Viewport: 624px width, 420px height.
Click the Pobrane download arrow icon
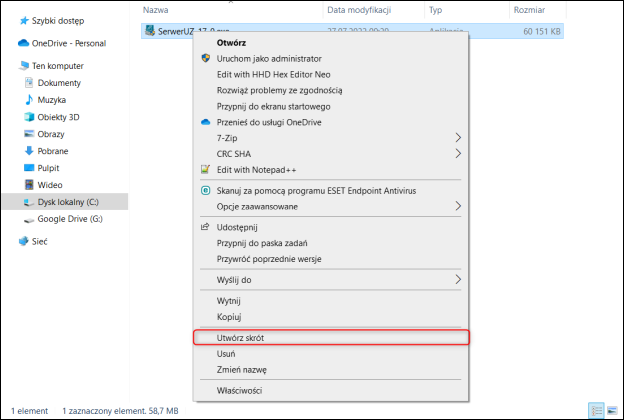(x=28, y=151)
